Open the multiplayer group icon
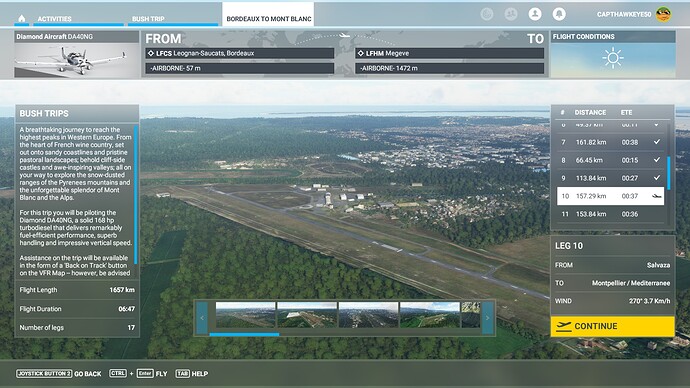The image size is (690, 388). (x=511, y=14)
